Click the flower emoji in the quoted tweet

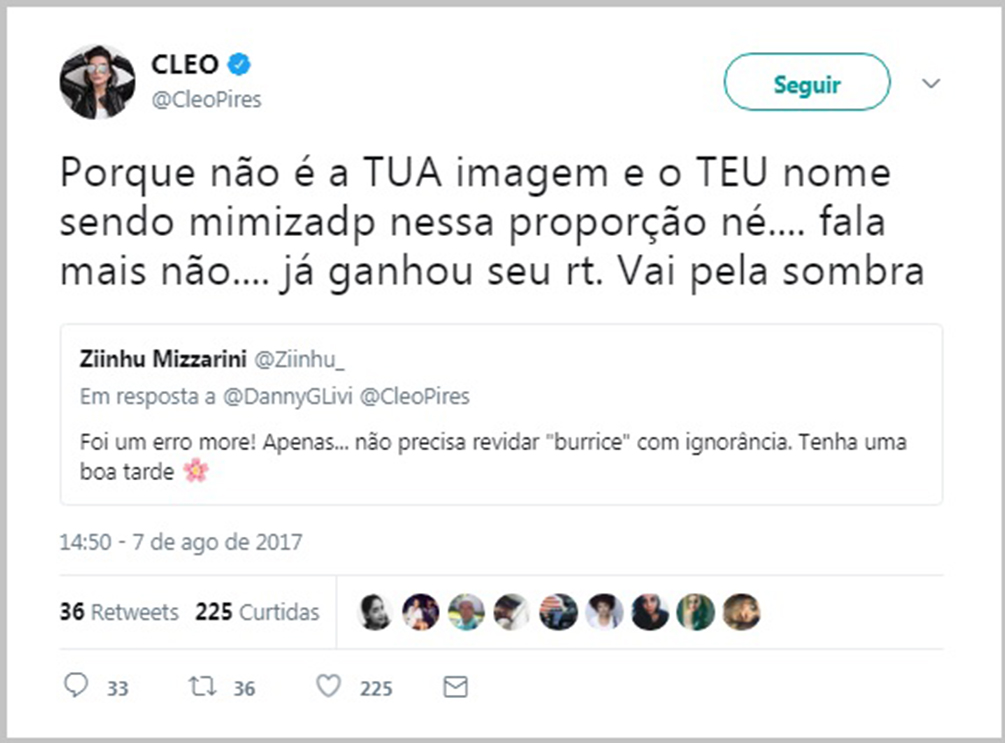pos(194,469)
